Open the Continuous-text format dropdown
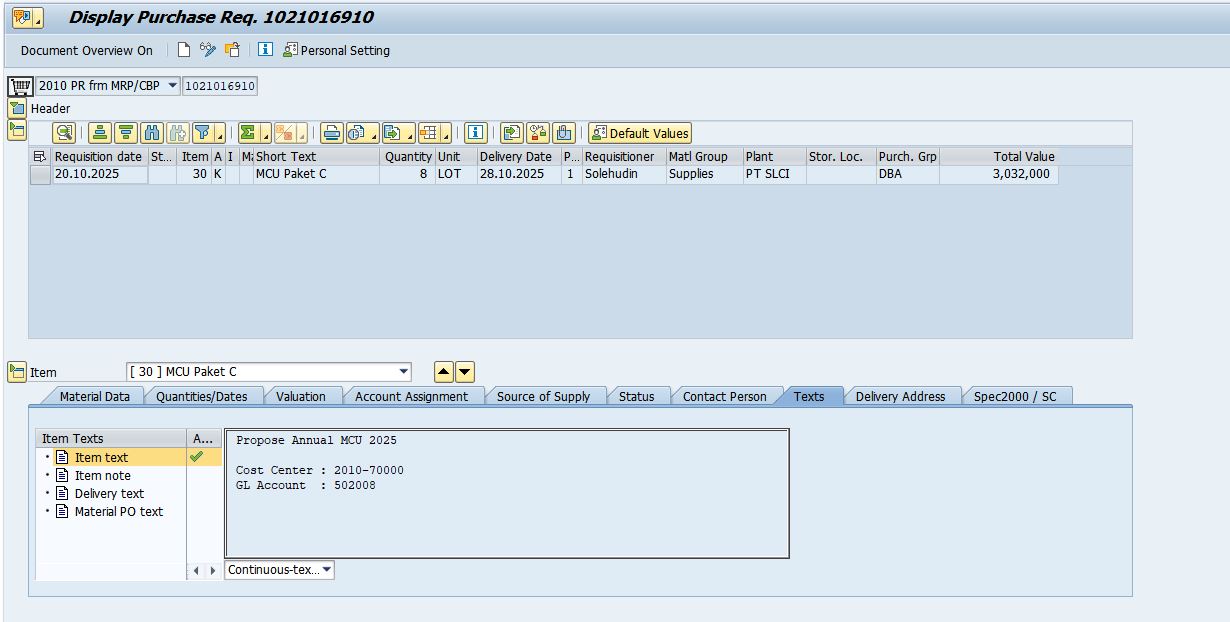The height and width of the screenshot is (622, 1230). (327, 570)
